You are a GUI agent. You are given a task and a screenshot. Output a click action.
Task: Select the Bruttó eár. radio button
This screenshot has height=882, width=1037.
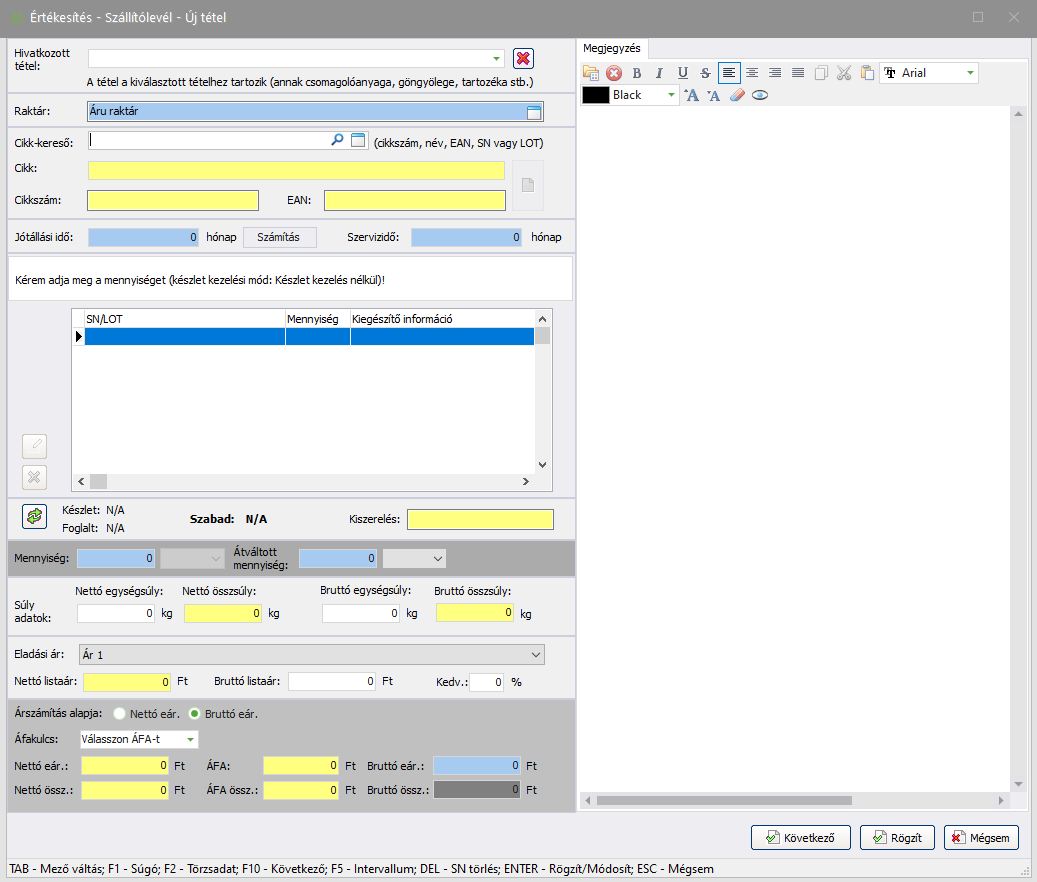[194, 714]
